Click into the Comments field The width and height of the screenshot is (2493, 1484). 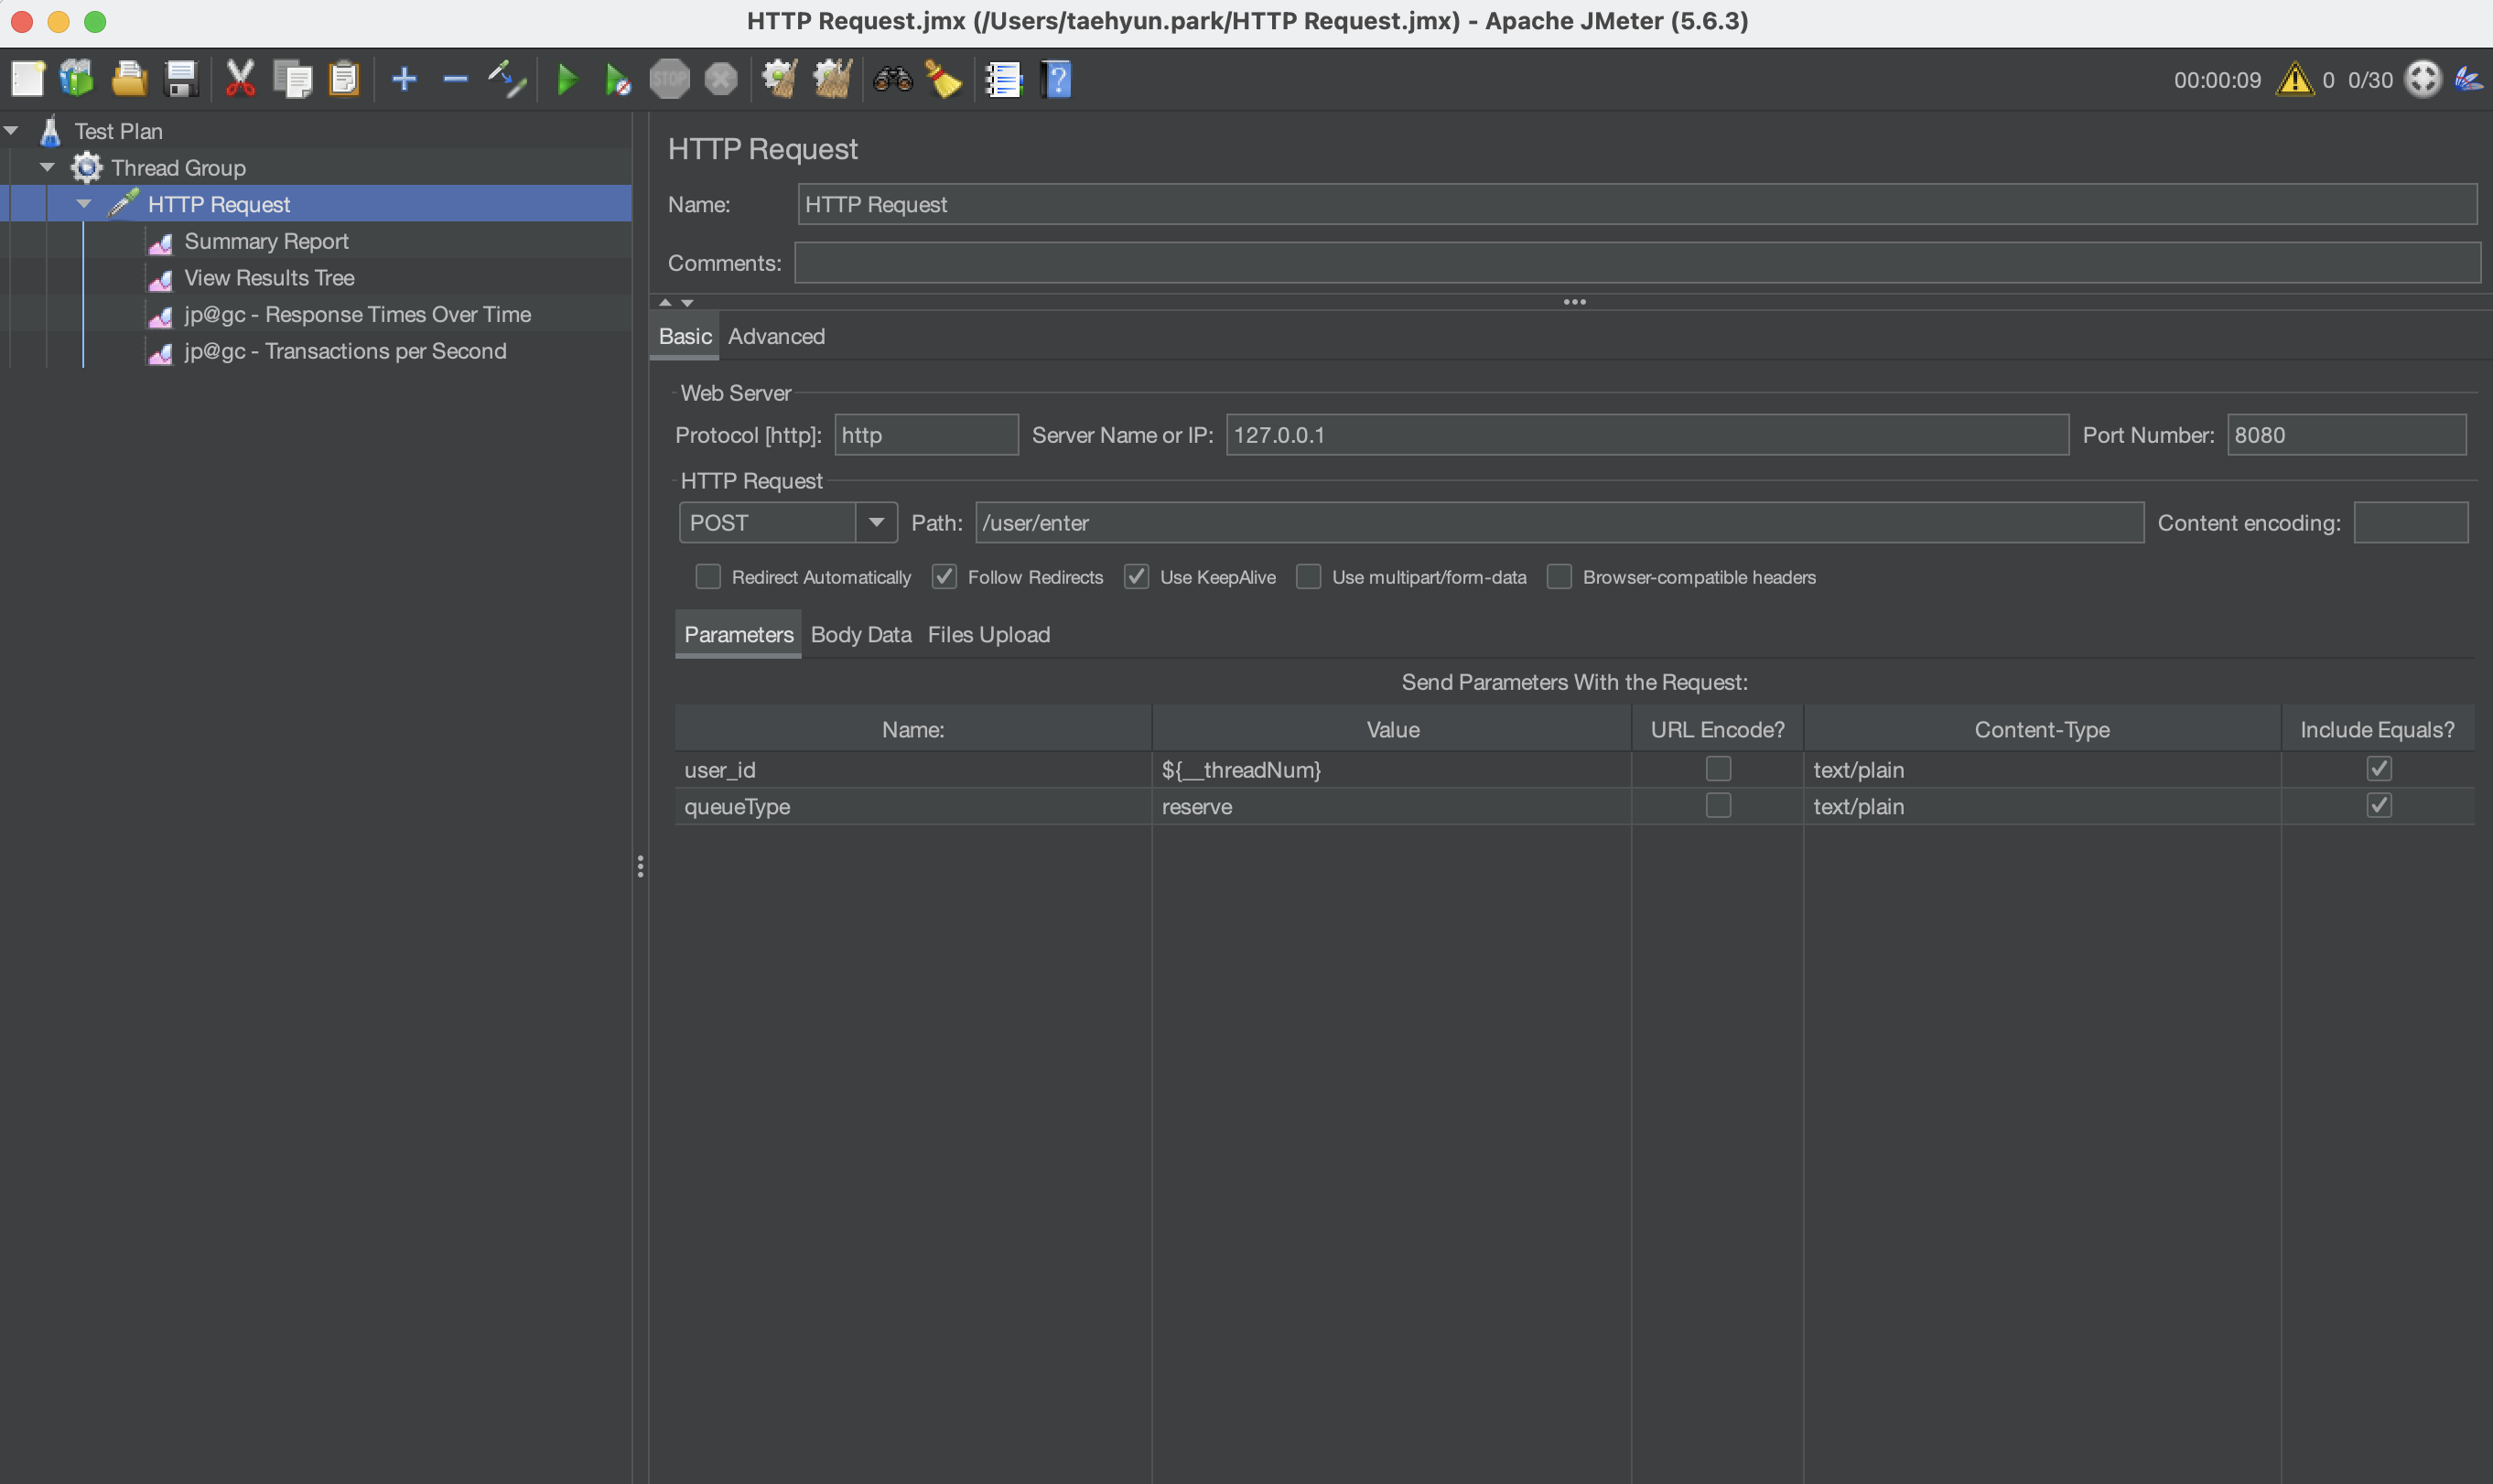[x=1637, y=263]
